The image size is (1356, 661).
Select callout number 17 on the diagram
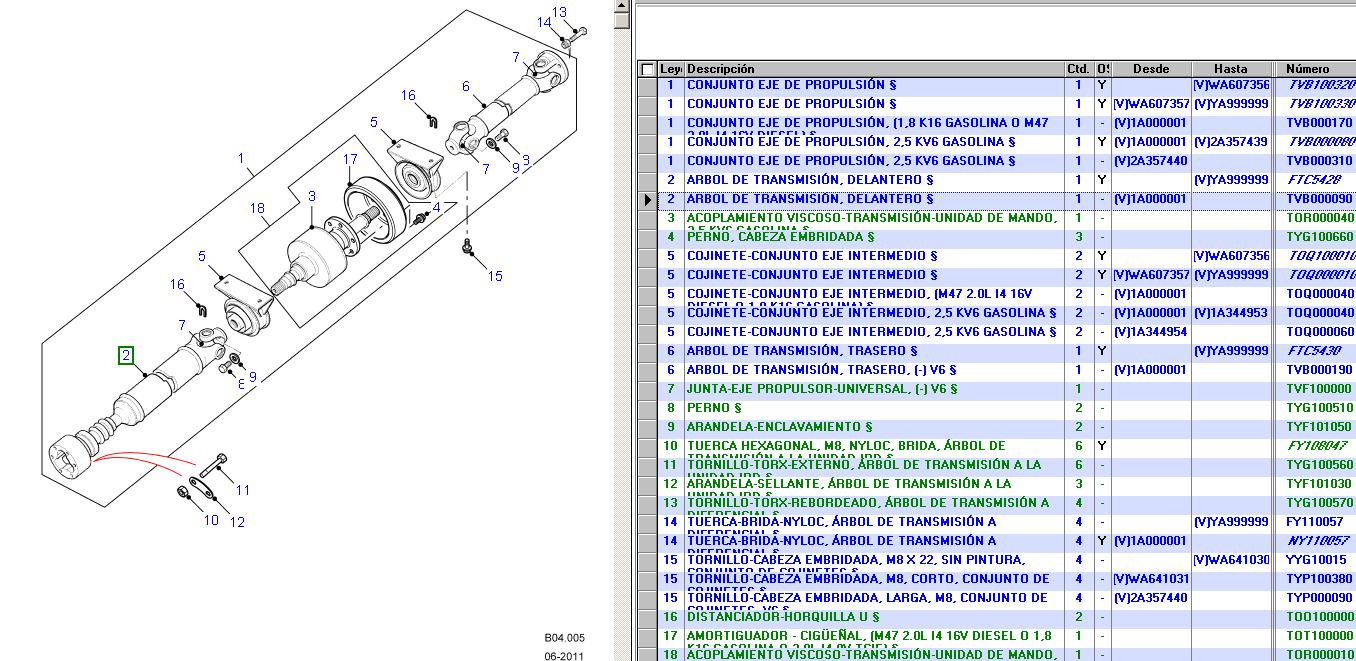pyautogui.click(x=349, y=159)
